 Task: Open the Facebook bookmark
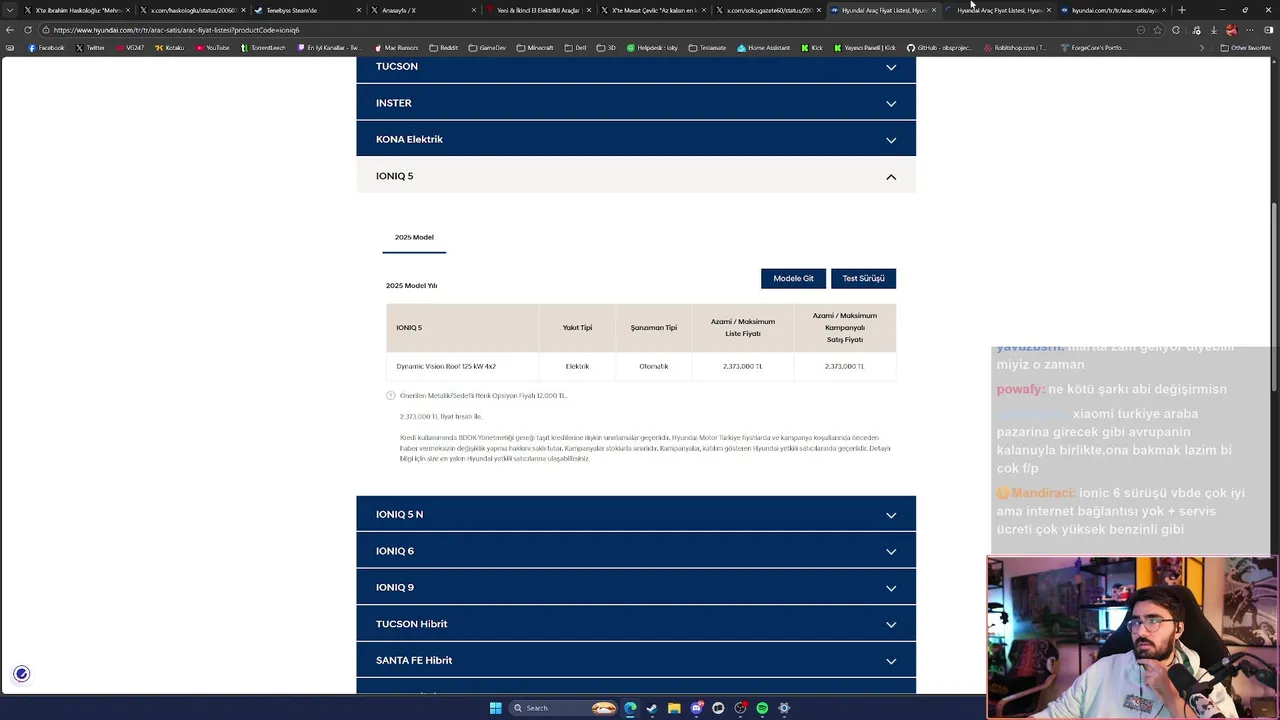pyautogui.click(x=46, y=48)
